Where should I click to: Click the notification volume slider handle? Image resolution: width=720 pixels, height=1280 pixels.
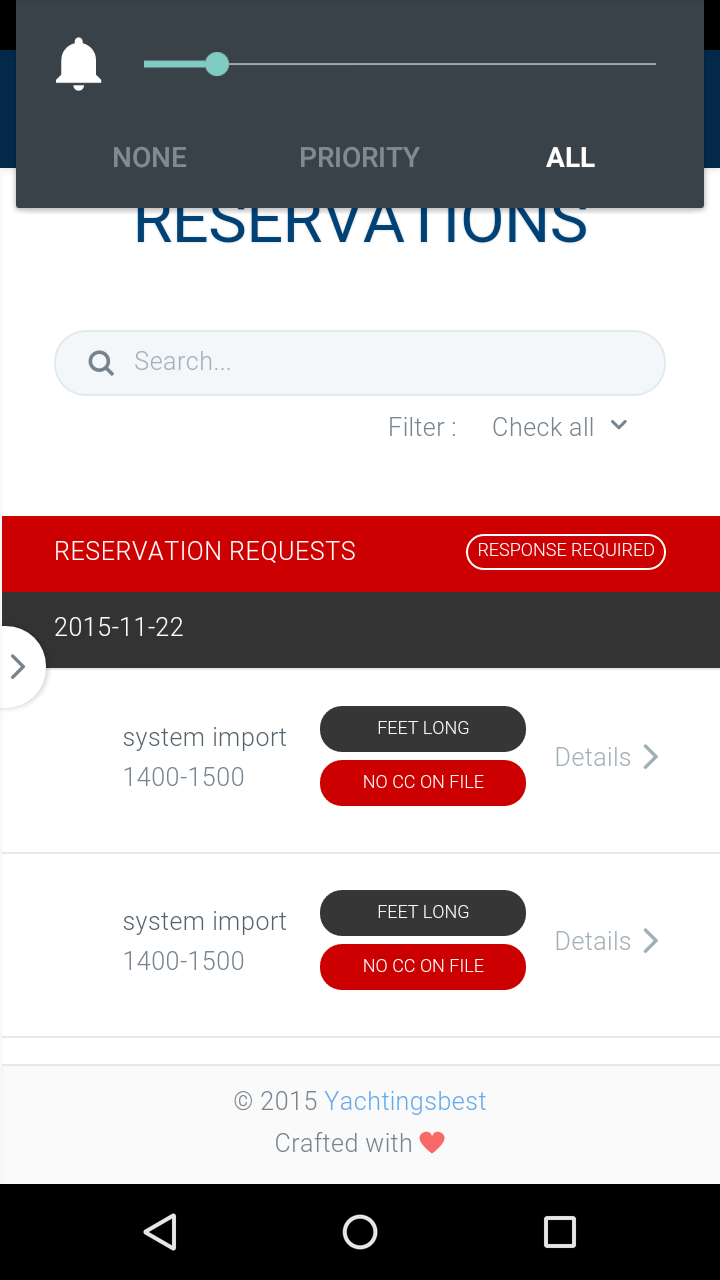(x=217, y=64)
